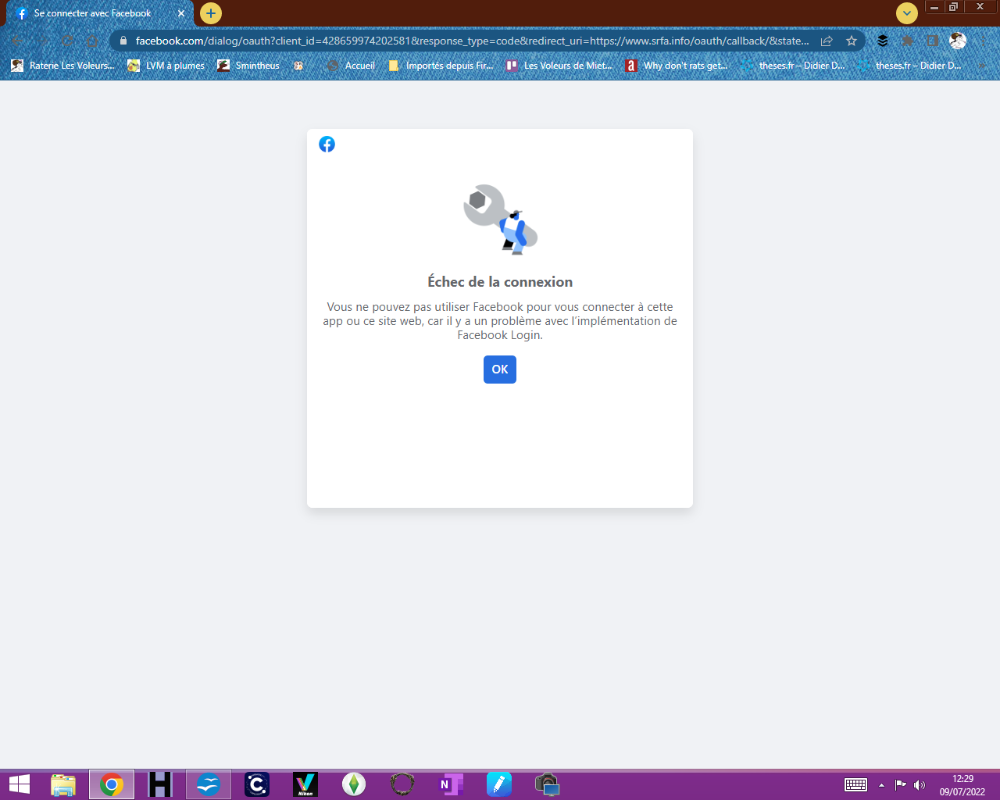Open The Sims from the taskbar
The width and height of the screenshot is (1000, 800).
coord(351,785)
